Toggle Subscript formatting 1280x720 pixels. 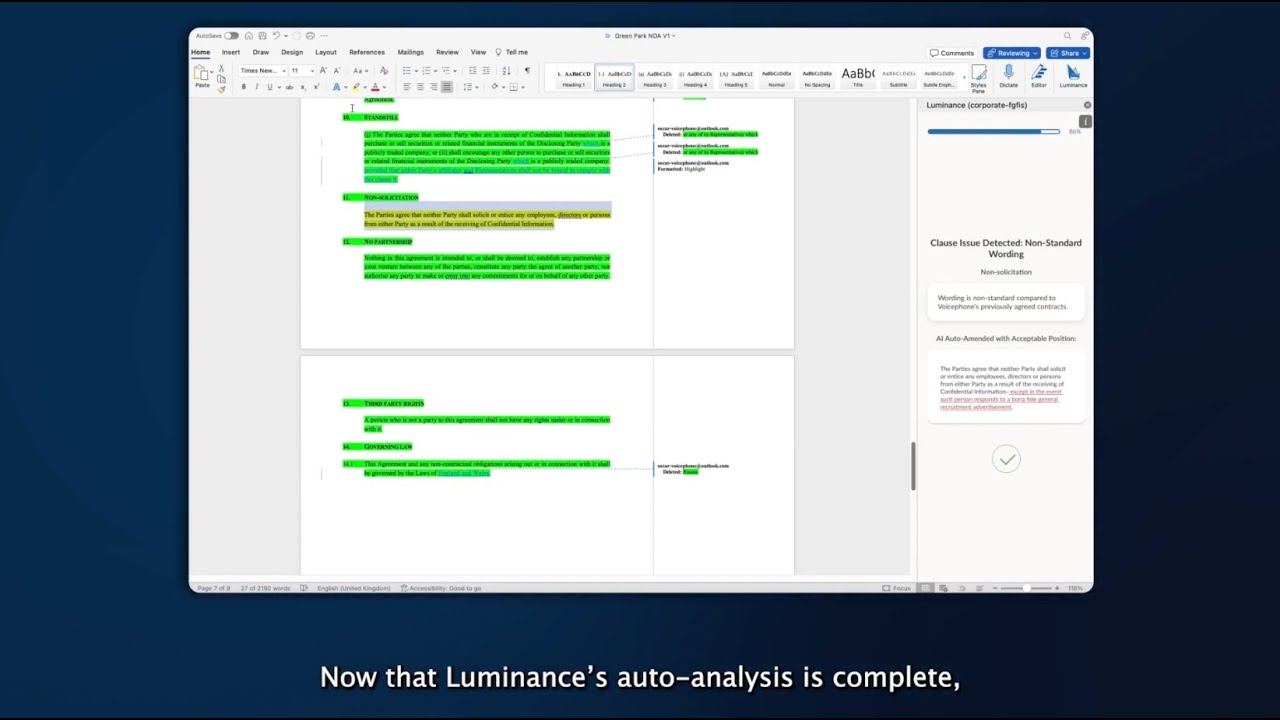[x=303, y=87]
